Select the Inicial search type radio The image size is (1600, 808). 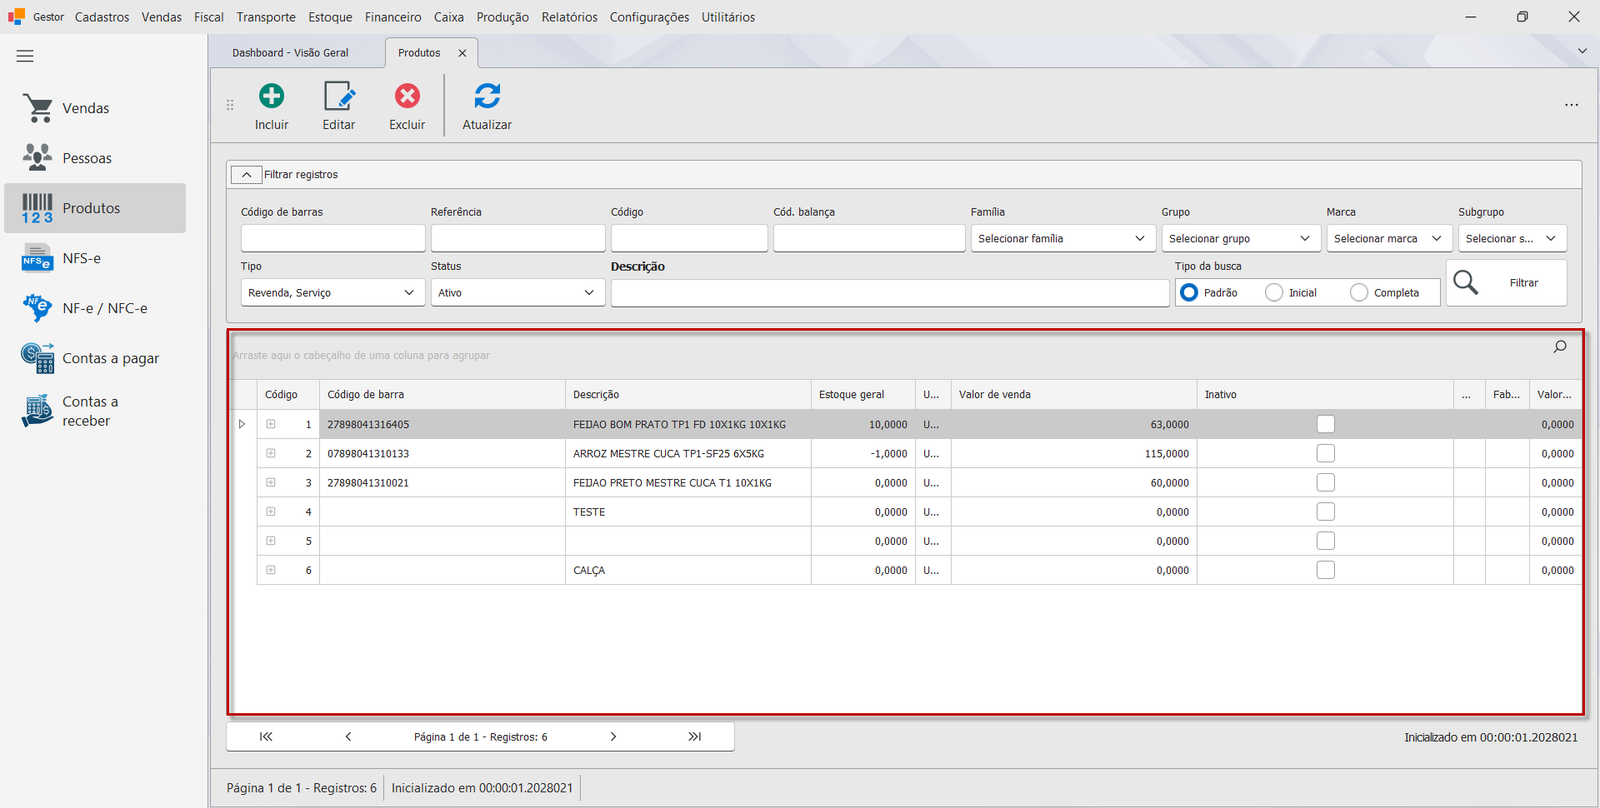1274,293
